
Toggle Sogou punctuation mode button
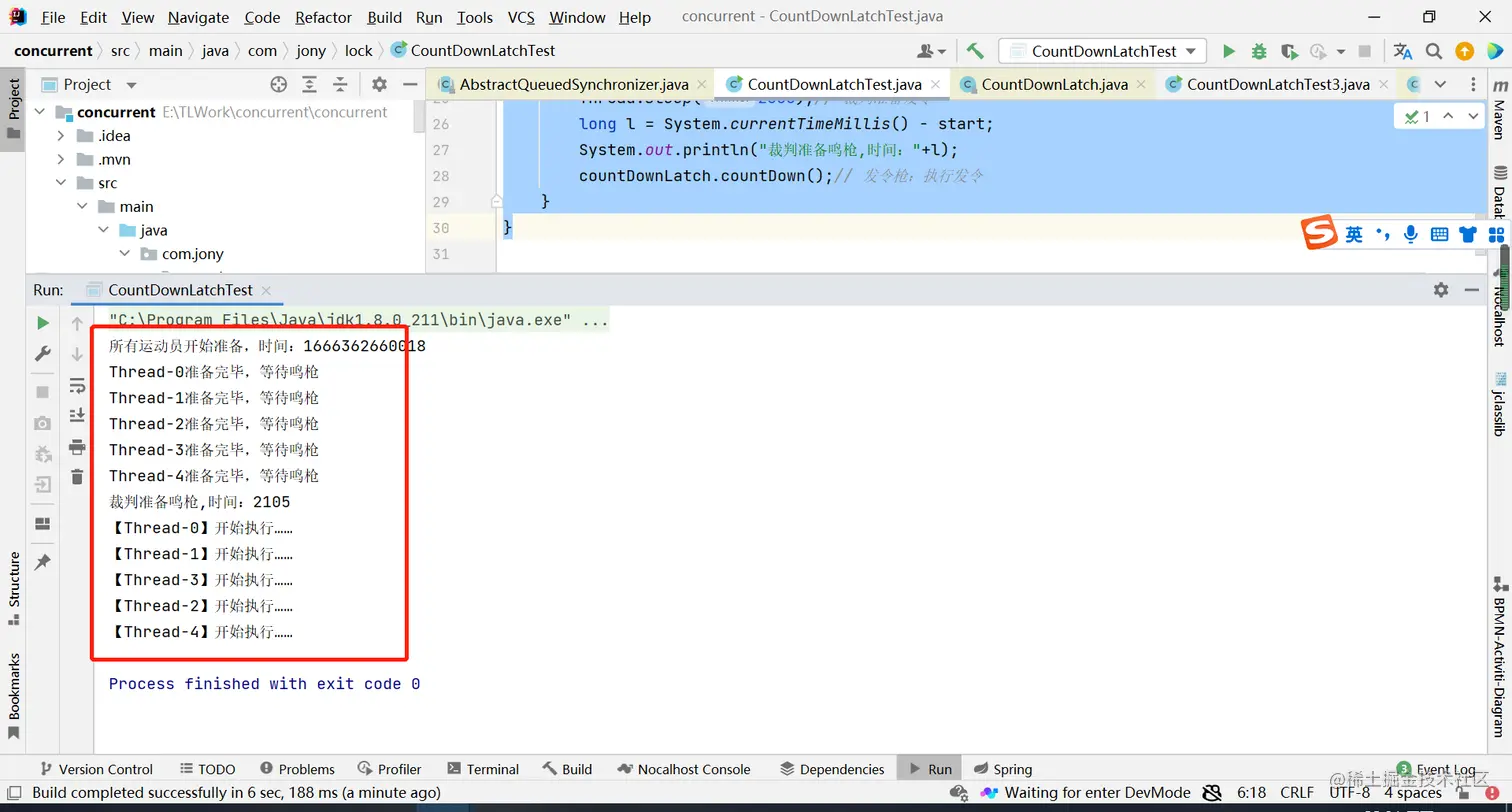coord(1383,234)
